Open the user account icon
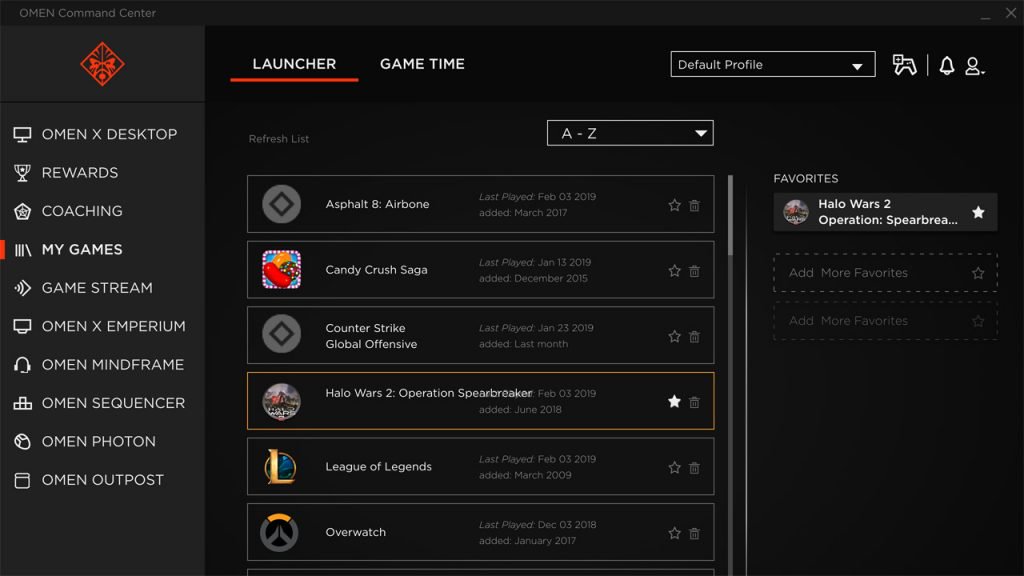The height and width of the screenshot is (576, 1024). 974,66
